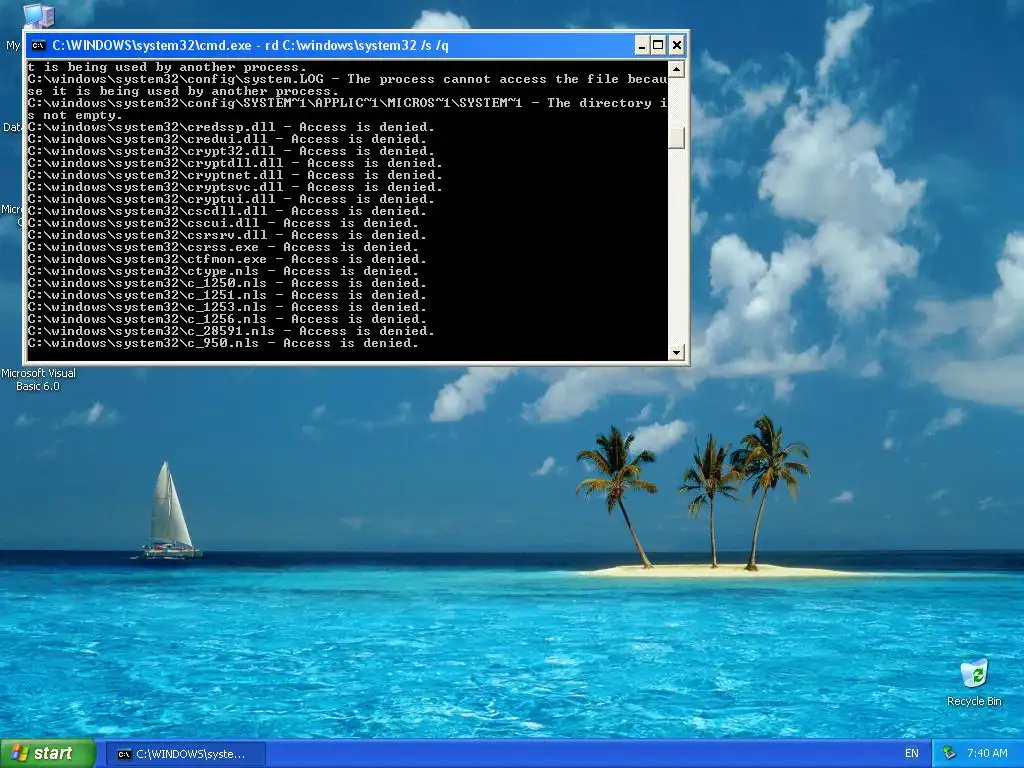Activate the cmd.exe taskbar button
This screenshot has width=1024, height=768.
[185, 754]
